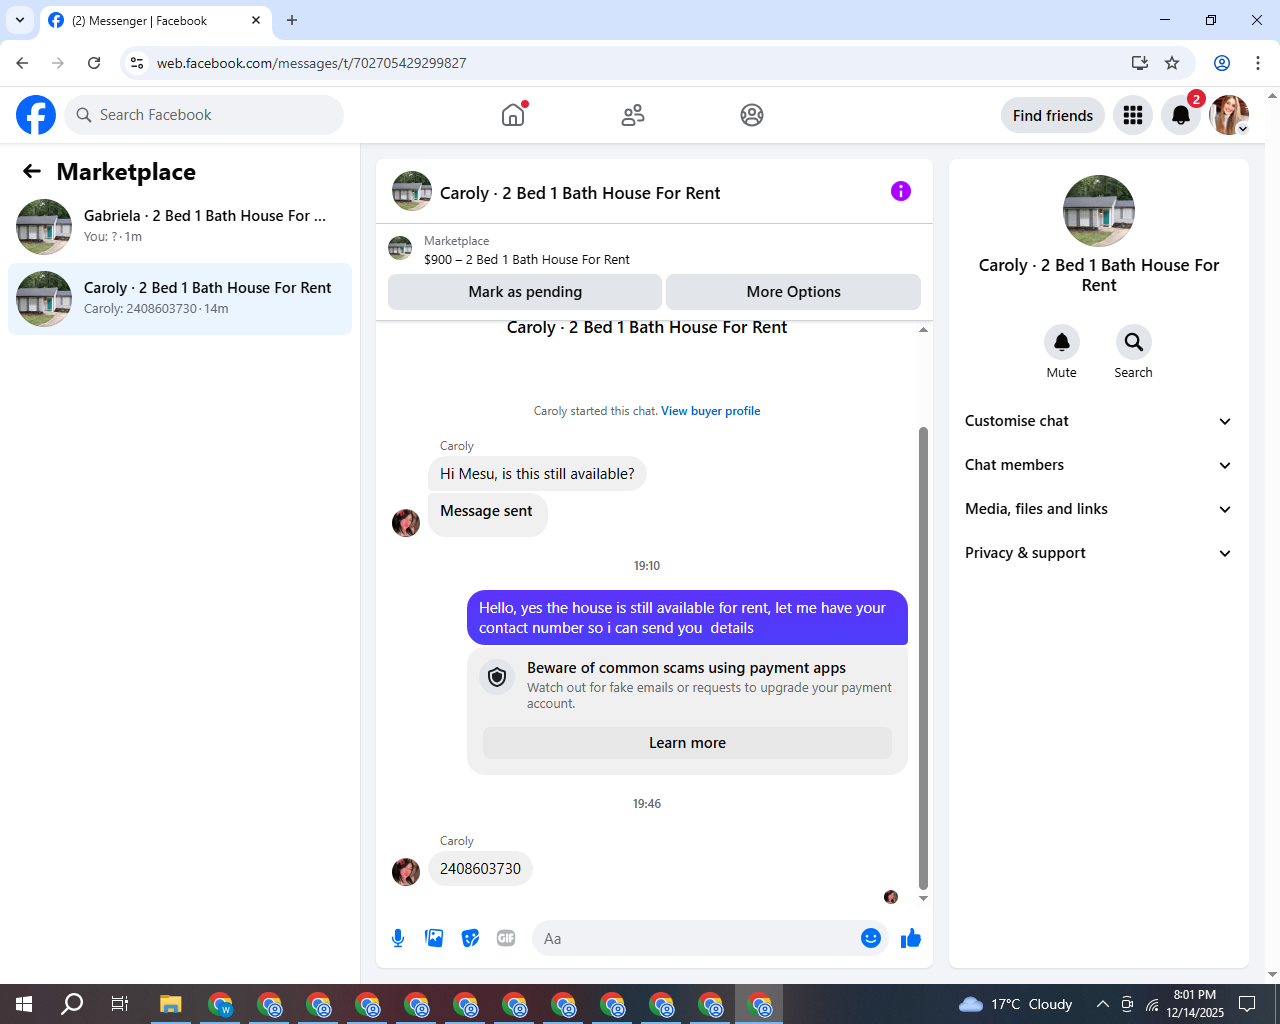
Task: Click chat header listing thumbnail
Action: pos(412,191)
